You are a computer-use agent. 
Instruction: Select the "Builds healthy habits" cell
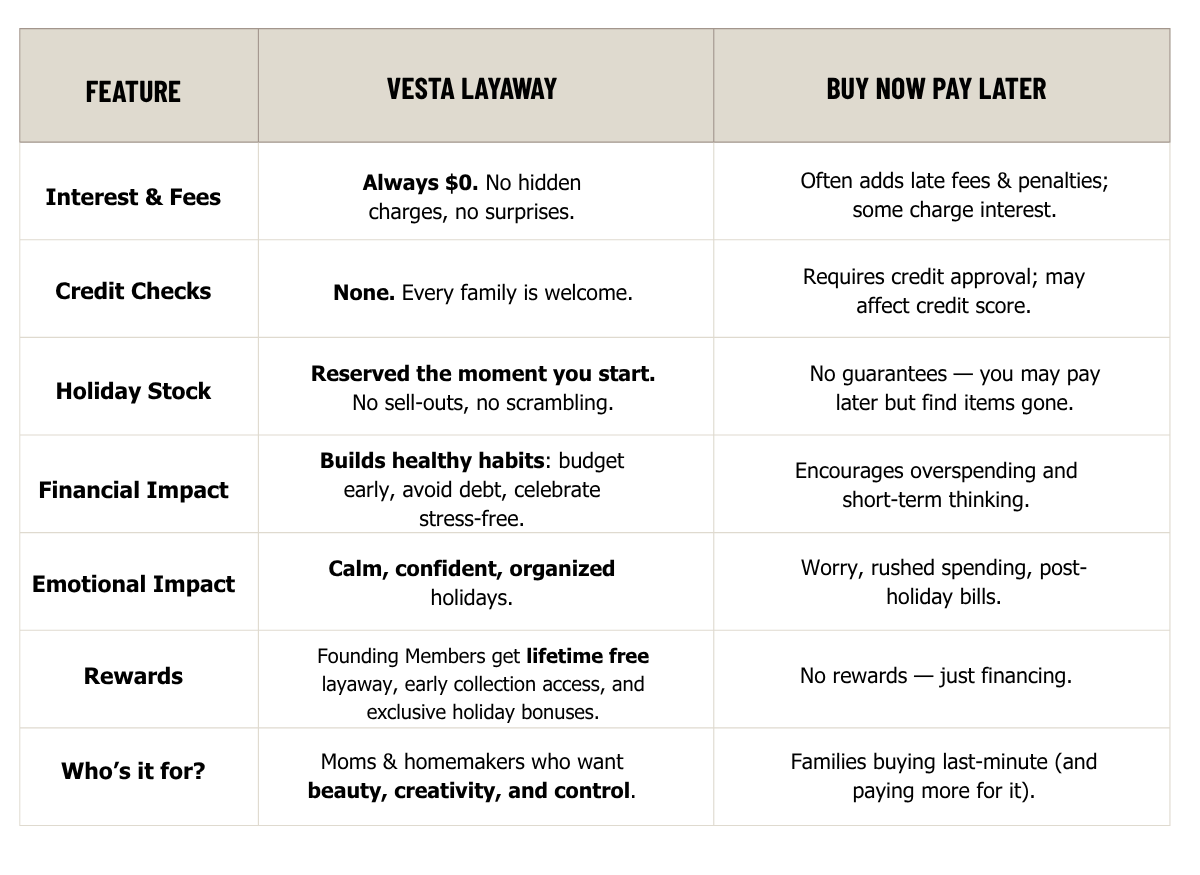[x=471, y=490]
